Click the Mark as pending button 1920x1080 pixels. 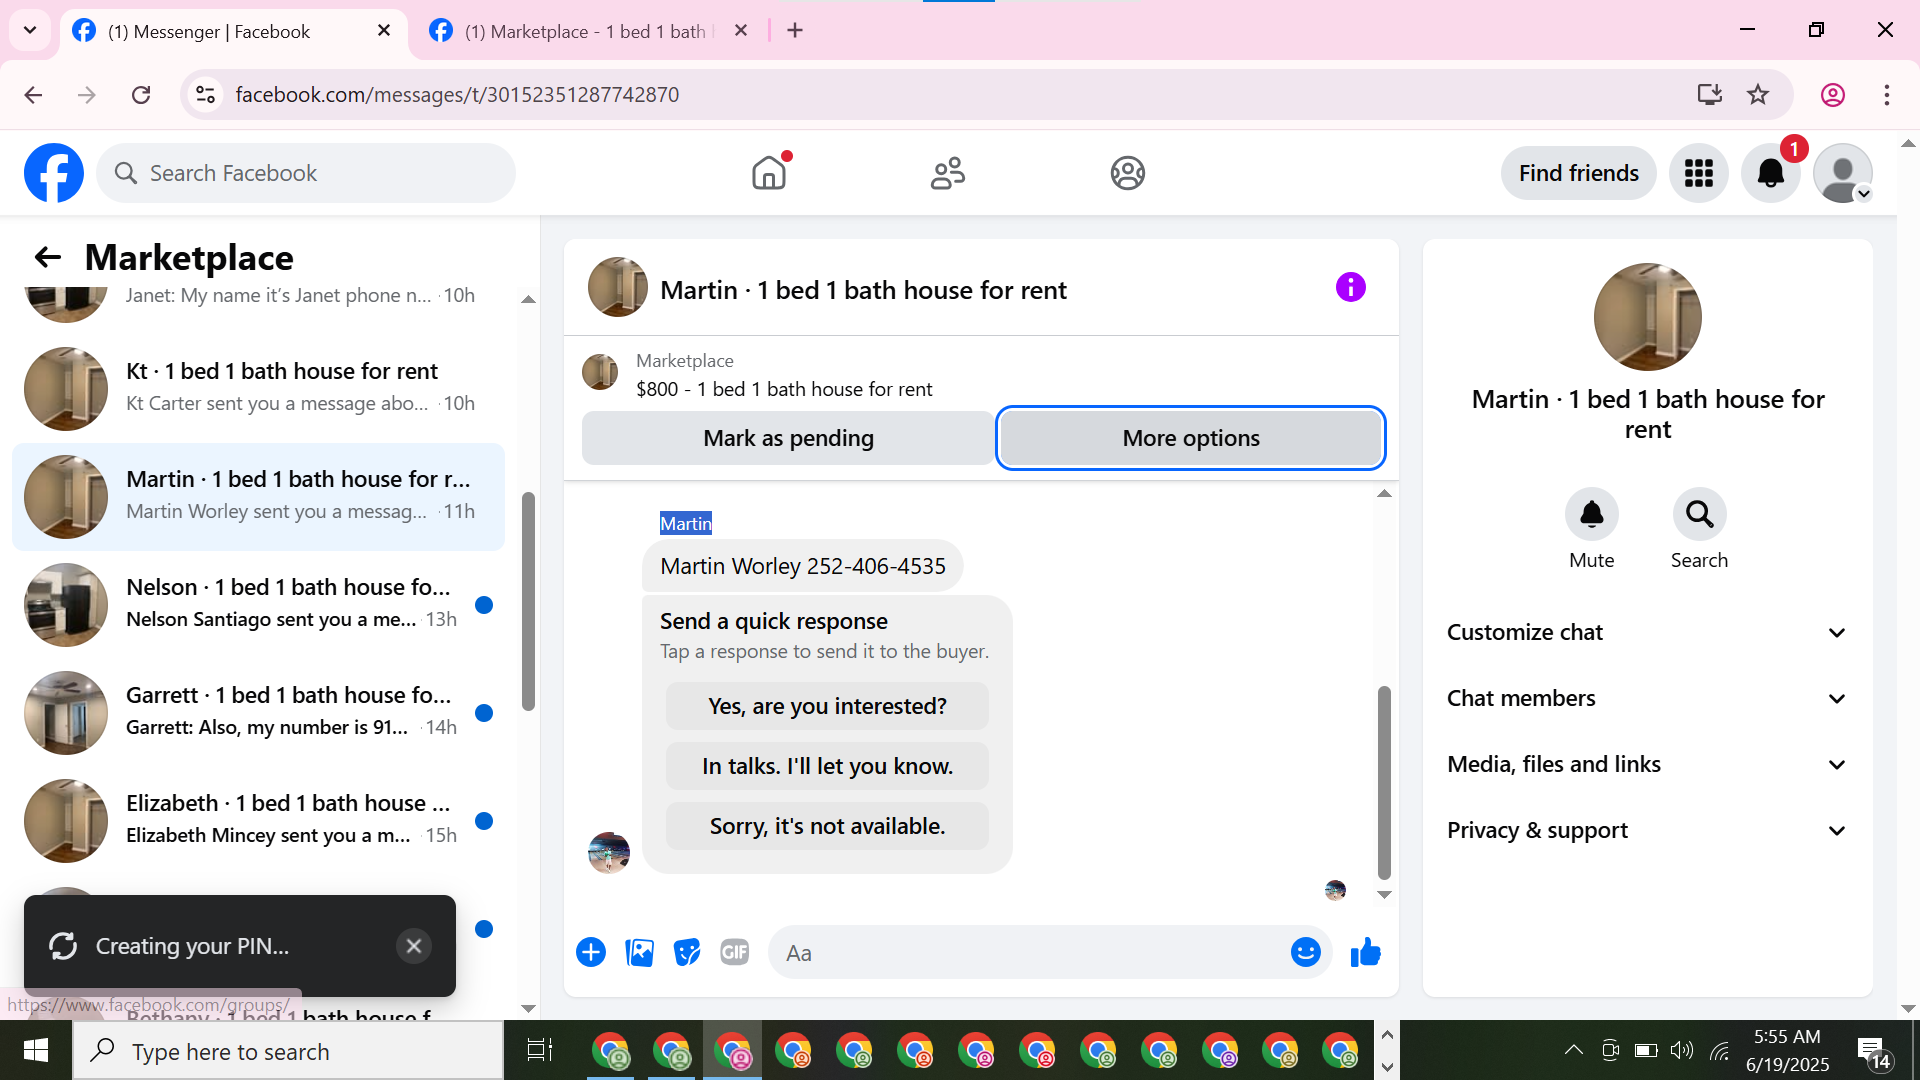pos(788,438)
